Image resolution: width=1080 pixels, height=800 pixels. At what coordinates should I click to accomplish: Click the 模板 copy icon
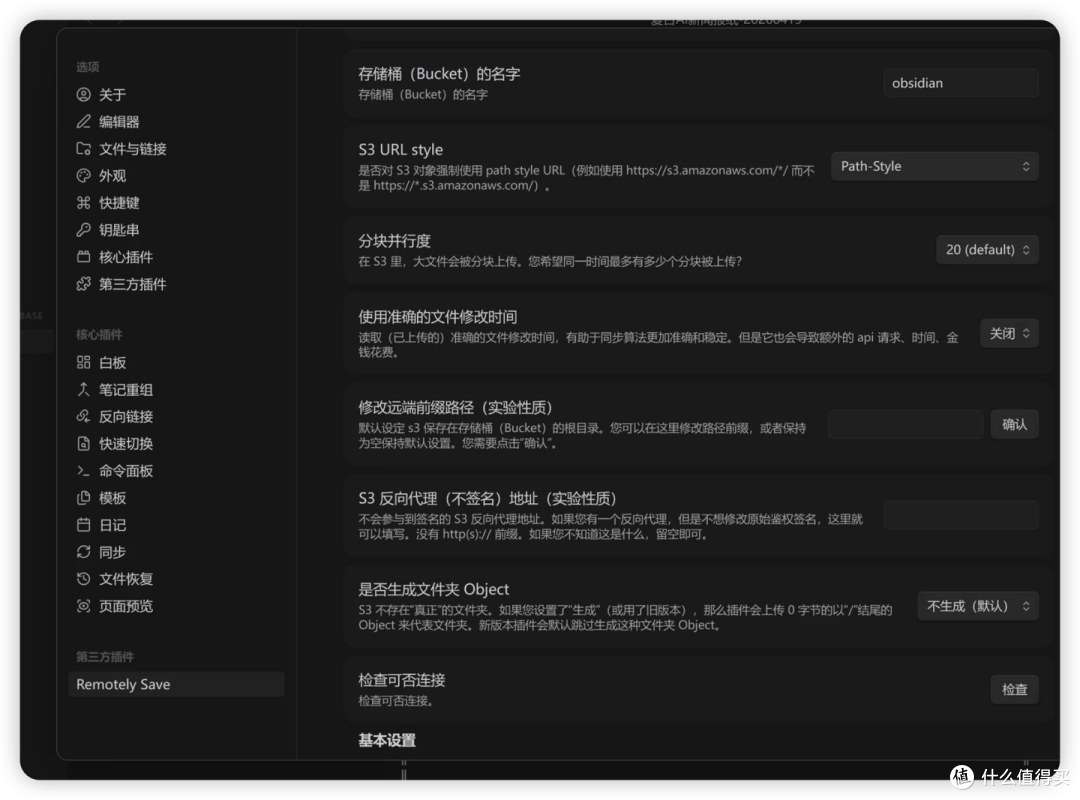pyautogui.click(x=83, y=498)
